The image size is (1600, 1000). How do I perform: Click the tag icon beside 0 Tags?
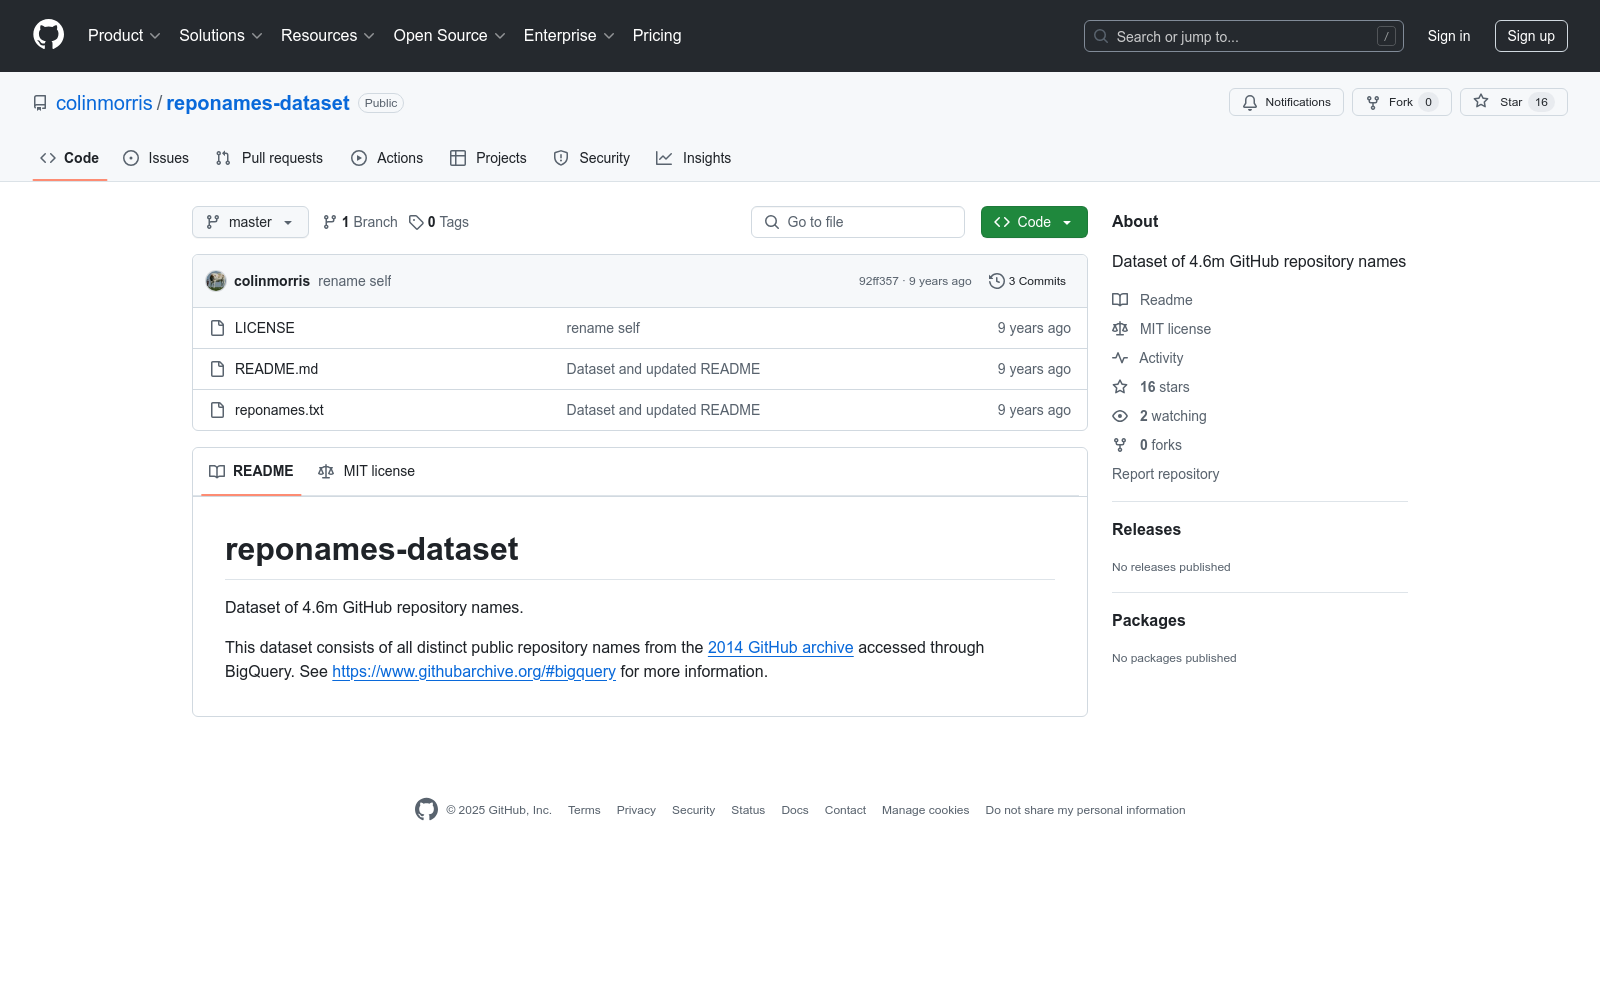416,222
